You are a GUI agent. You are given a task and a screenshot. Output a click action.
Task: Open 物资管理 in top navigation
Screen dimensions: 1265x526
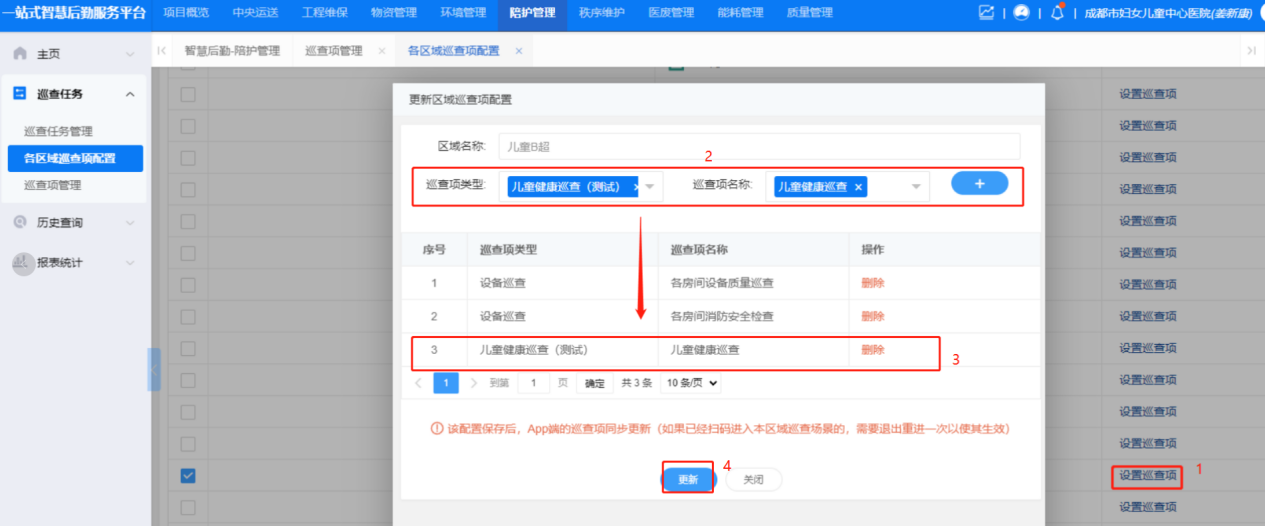point(394,13)
